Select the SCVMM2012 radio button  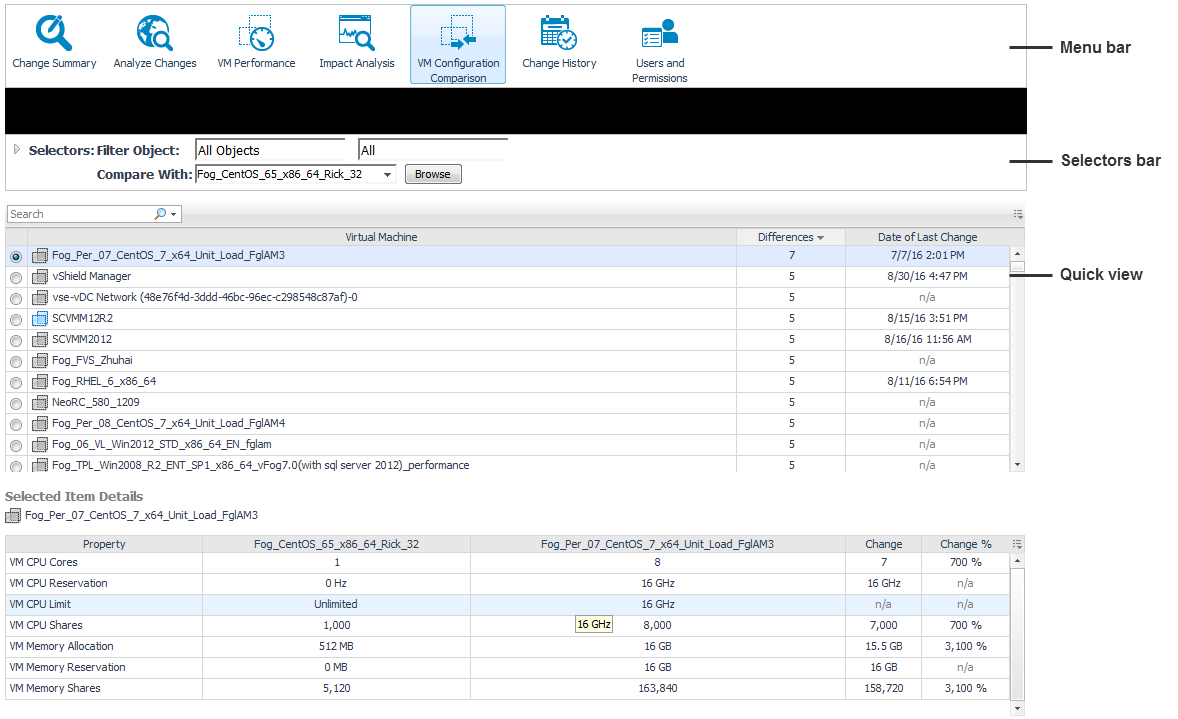point(15,340)
